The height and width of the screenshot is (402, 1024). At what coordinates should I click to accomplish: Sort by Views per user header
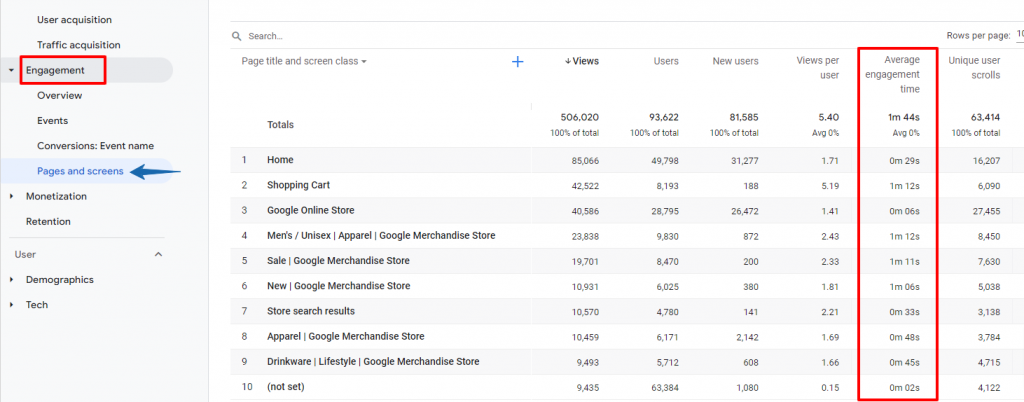tap(818, 68)
